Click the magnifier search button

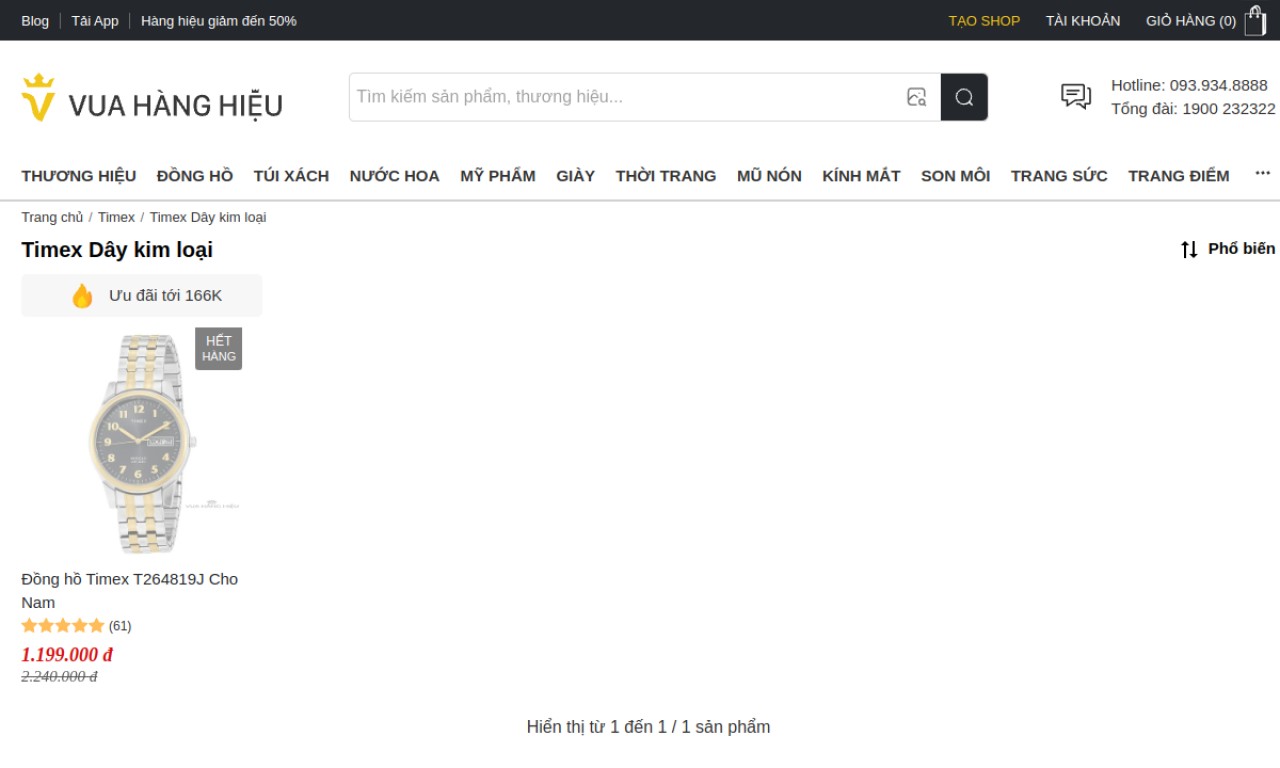(964, 97)
